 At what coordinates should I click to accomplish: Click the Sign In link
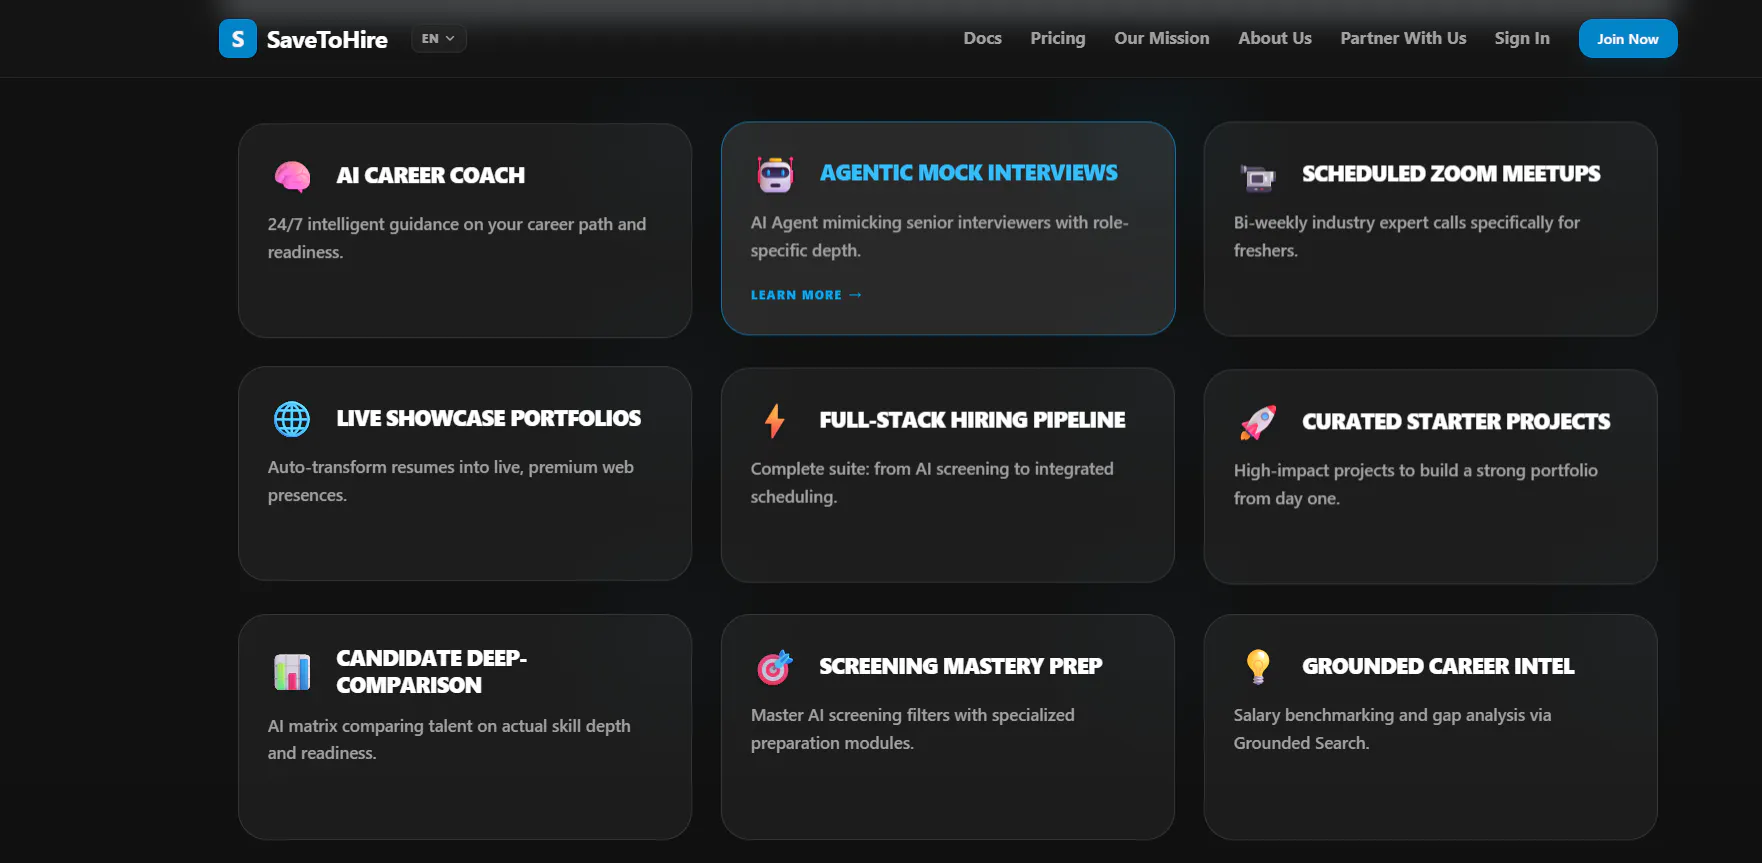coord(1522,38)
